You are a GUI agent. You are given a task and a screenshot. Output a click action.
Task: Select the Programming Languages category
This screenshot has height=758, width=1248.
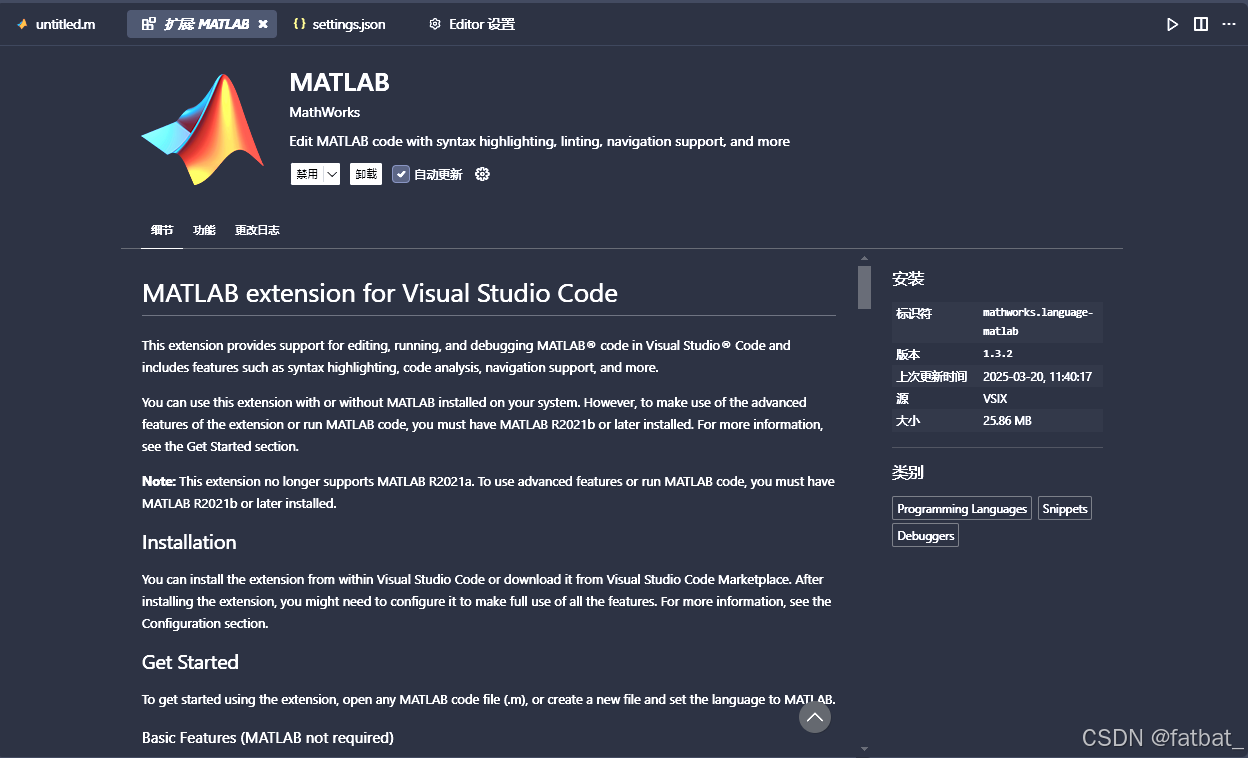tap(961, 508)
